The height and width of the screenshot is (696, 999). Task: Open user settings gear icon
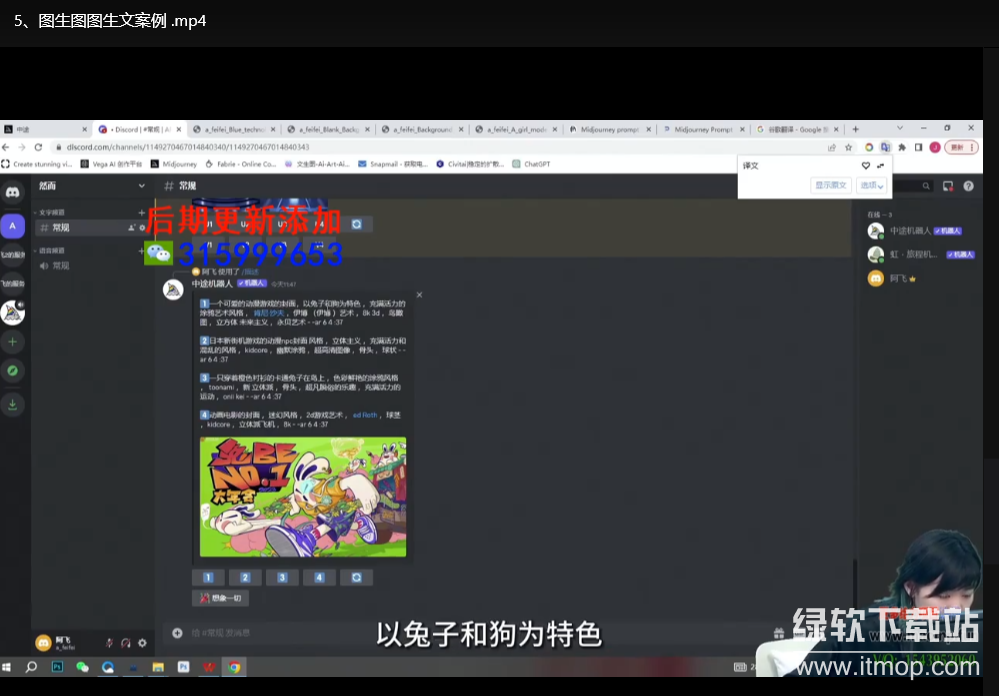(142, 643)
